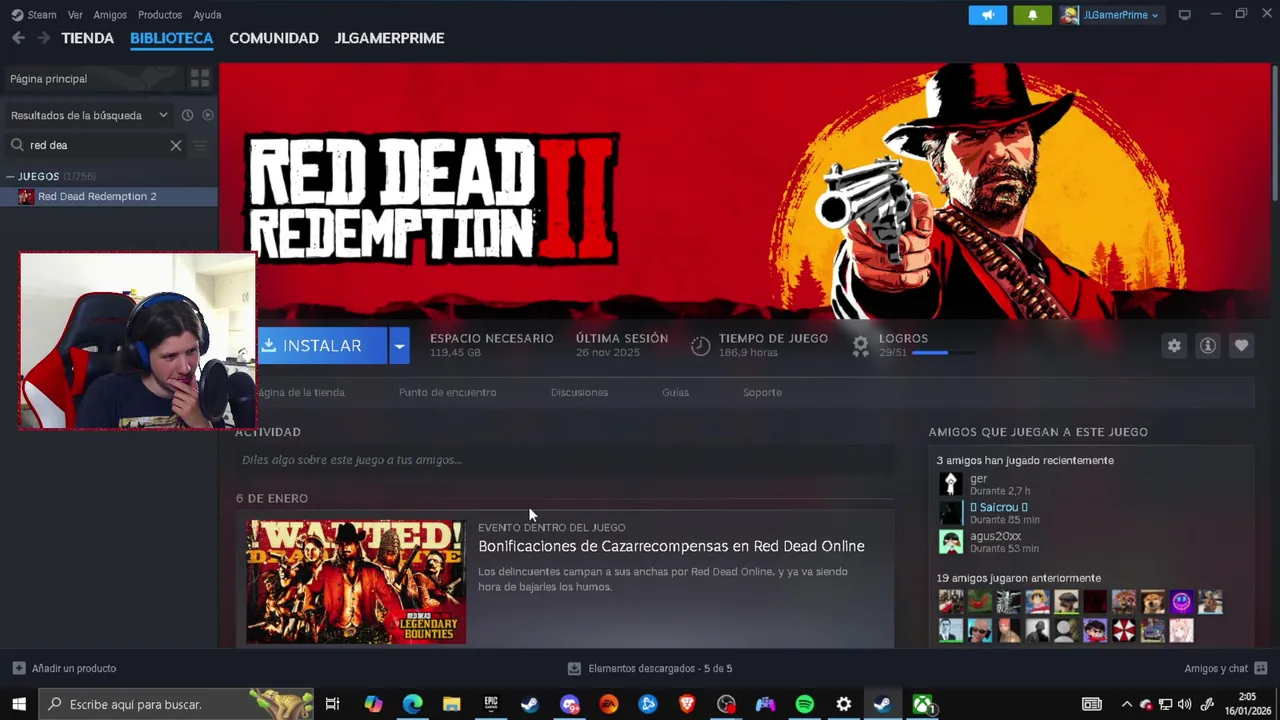The image size is (1280, 720).
Task: Open the Amigos menu
Action: (x=110, y=15)
